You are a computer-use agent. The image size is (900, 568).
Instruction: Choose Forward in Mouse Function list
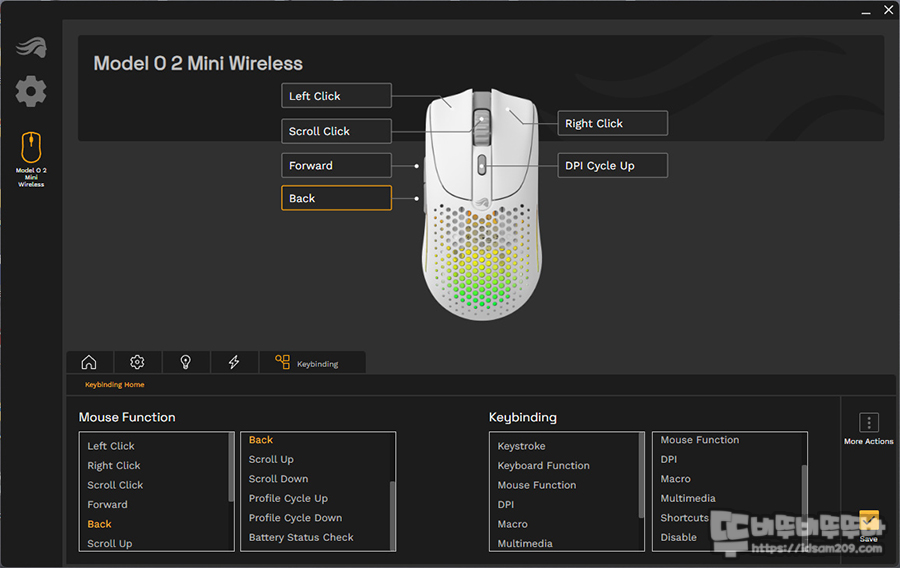click(107, 504)
